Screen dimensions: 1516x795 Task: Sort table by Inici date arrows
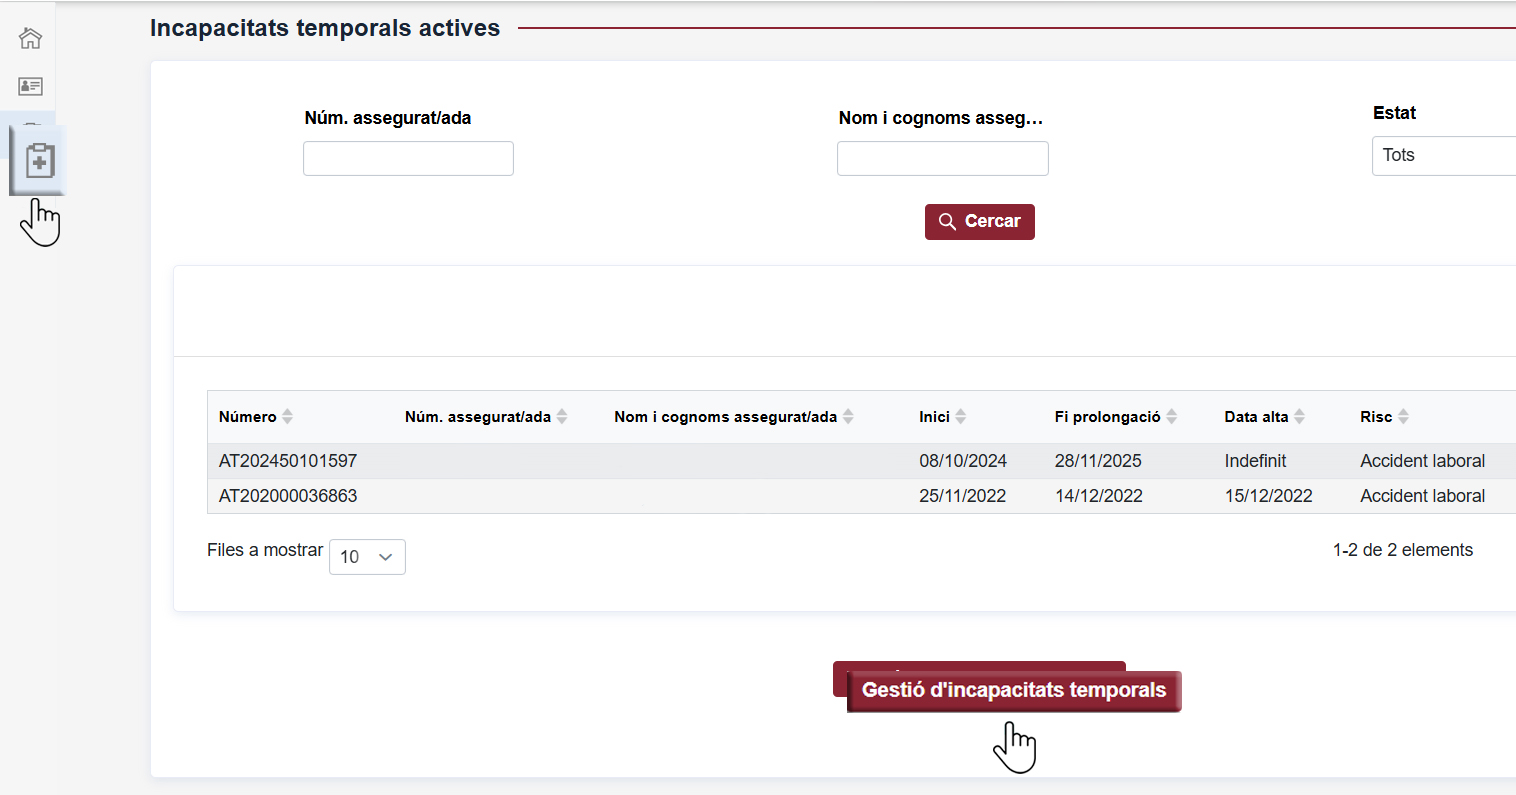pyautogui.click(x=961, y=417)
